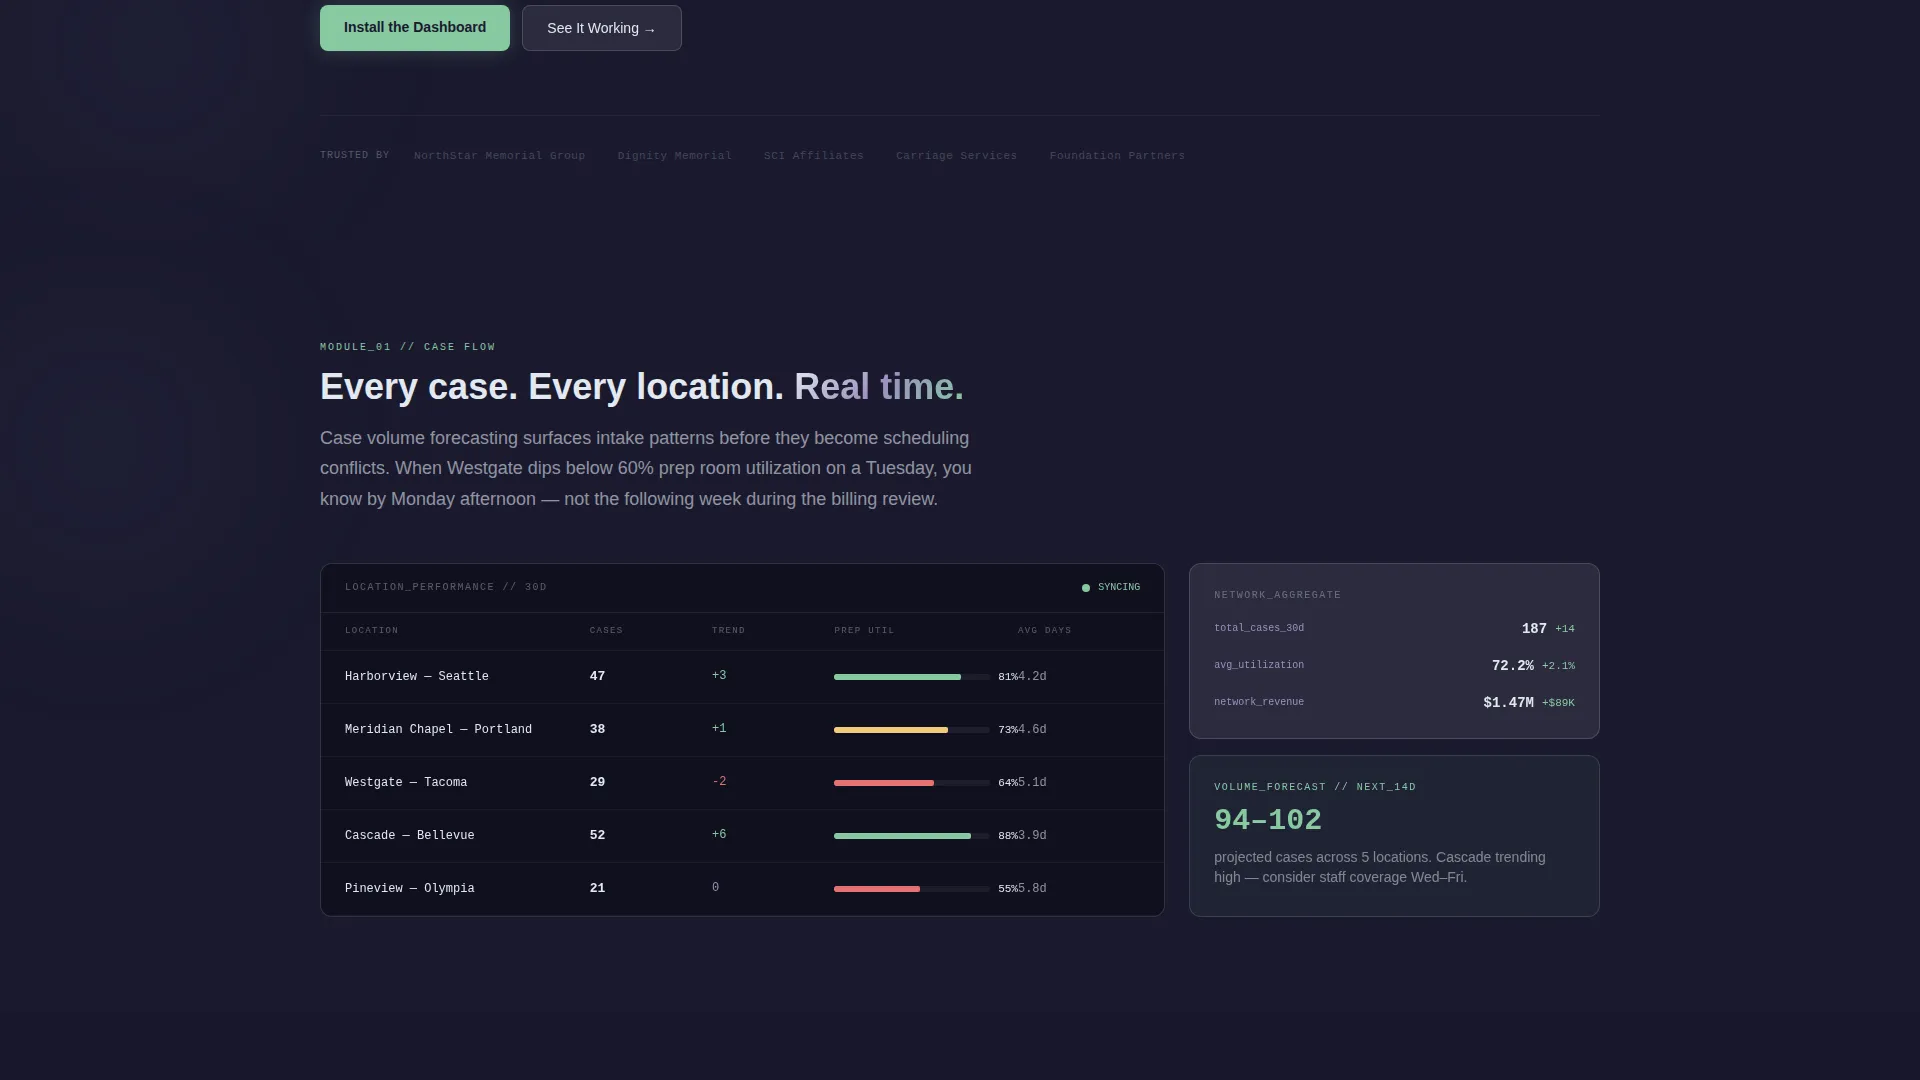Select Carriage Services trusted partner text

957,156
